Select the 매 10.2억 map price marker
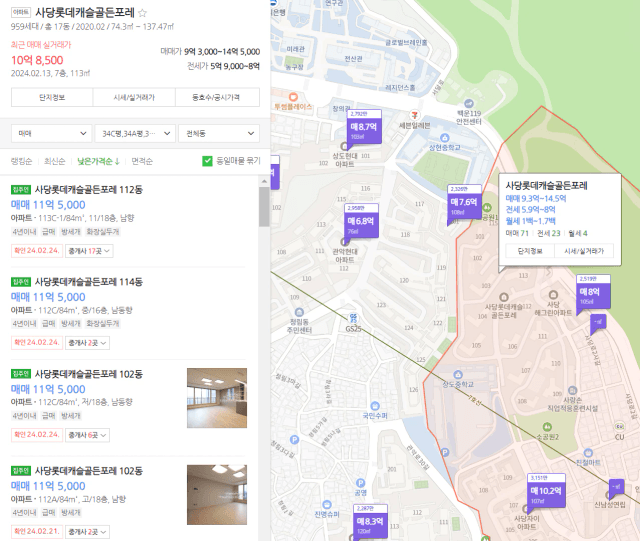This screenshot has height=541, width=640. (x=546, y=491)
